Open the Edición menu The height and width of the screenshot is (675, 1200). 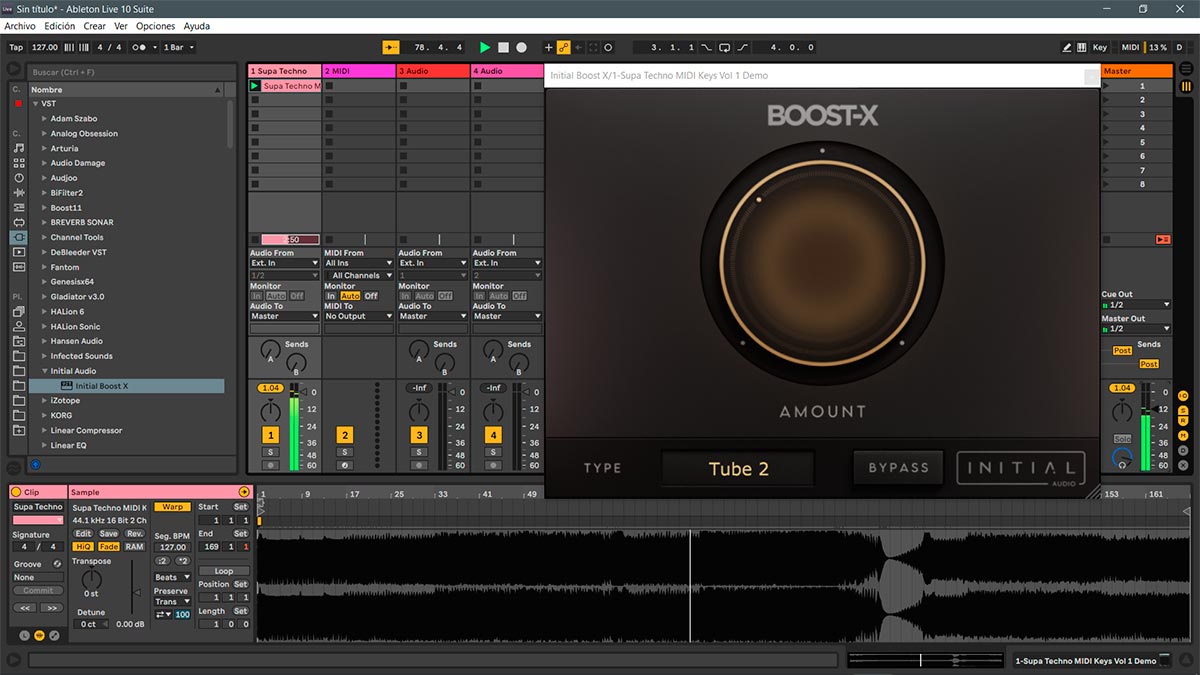(x=60, y=26)
